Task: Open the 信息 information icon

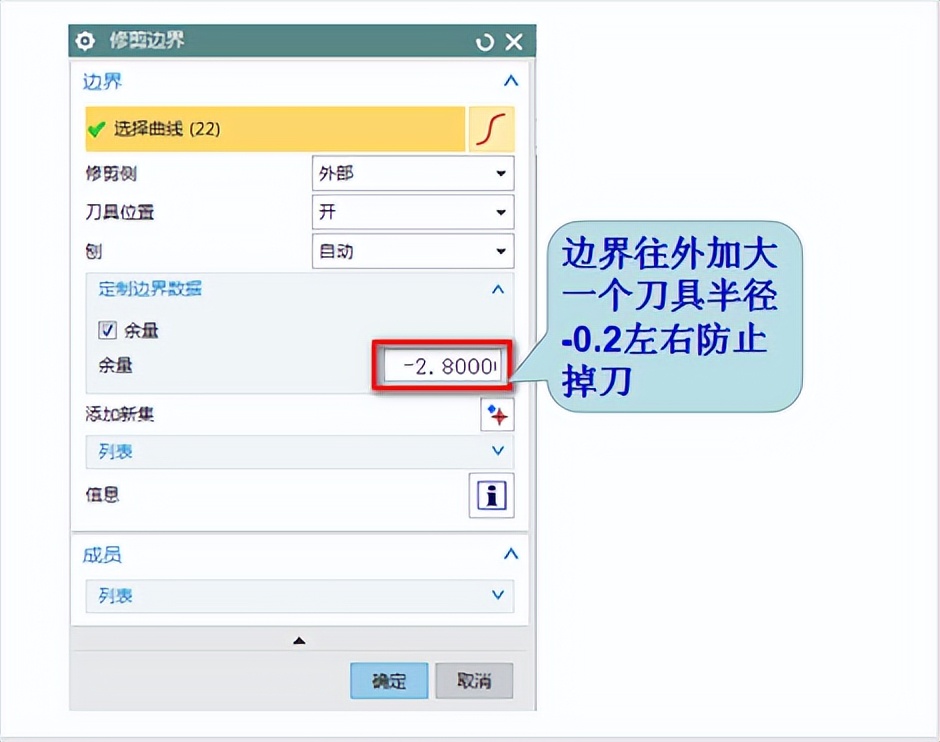Action: coord(491,495)
